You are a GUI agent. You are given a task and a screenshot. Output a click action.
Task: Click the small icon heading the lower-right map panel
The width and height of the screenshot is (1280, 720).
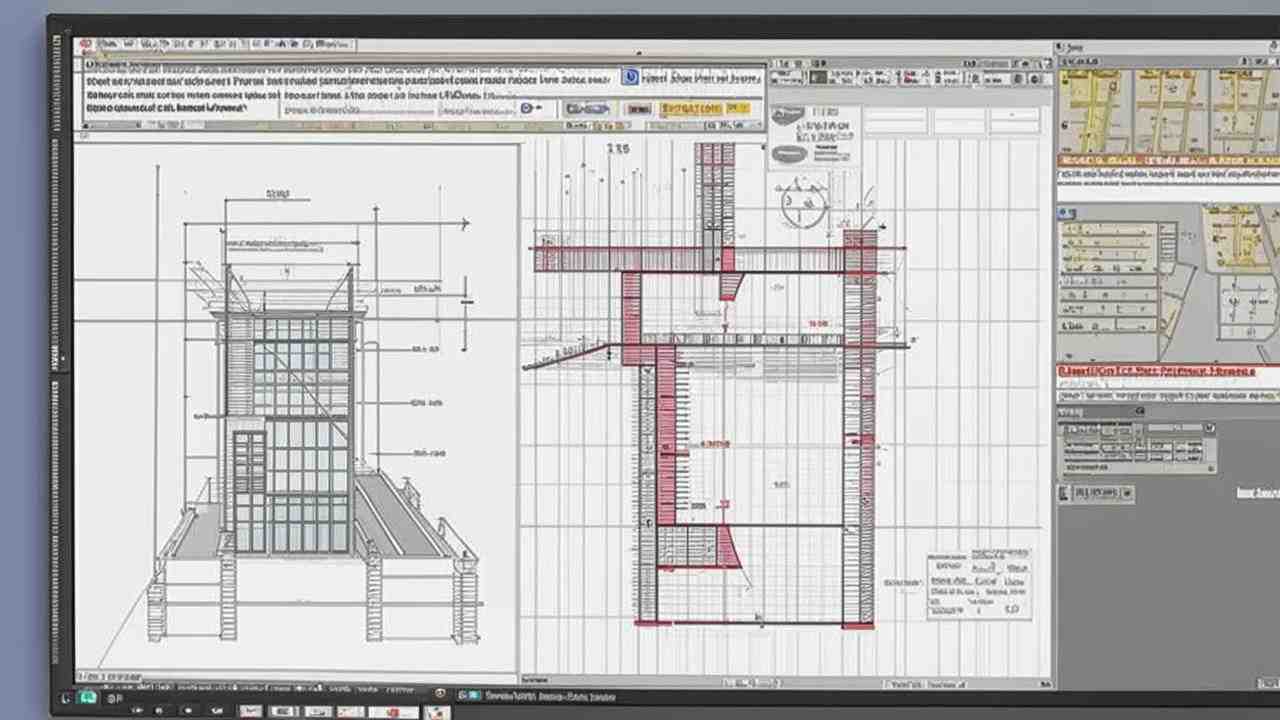point(1068,213)
